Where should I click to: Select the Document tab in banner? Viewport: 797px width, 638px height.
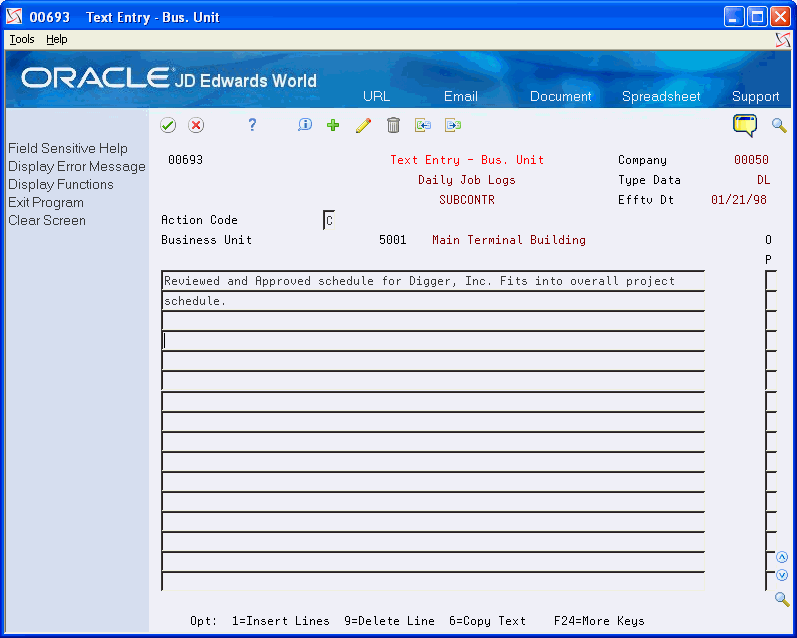tap(561, 96)
